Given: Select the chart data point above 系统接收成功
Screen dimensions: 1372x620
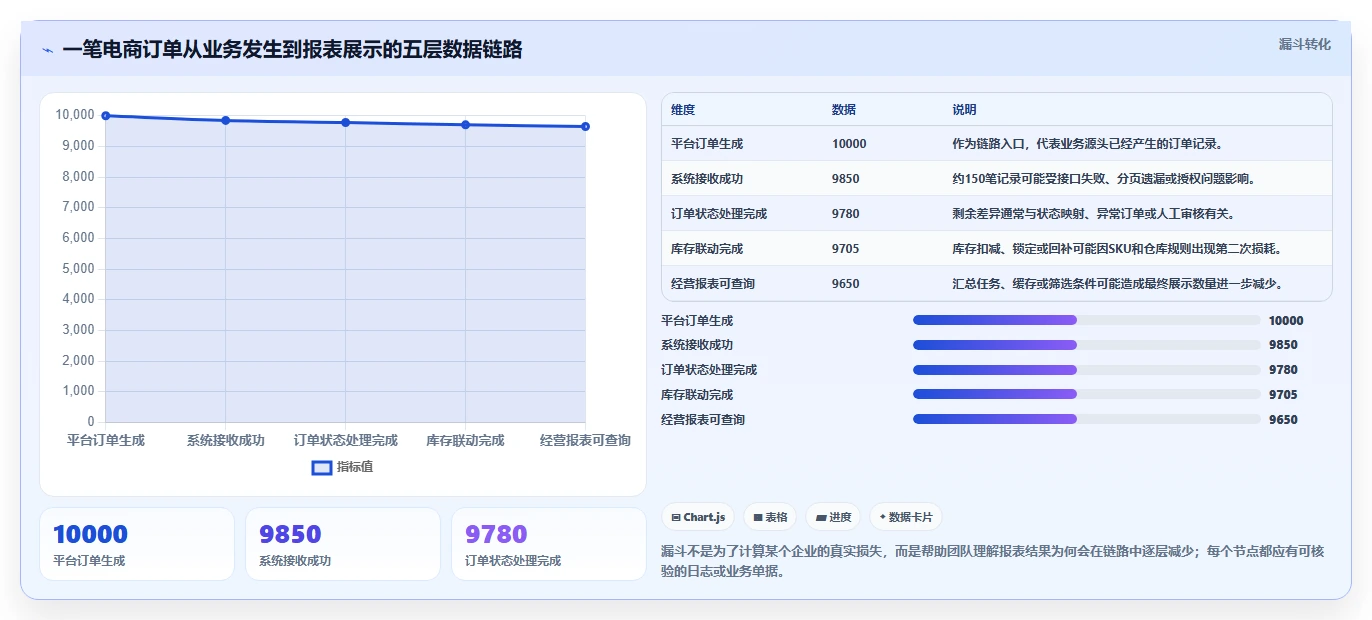Looking at the screenshot, I should (x=226, y=120).
